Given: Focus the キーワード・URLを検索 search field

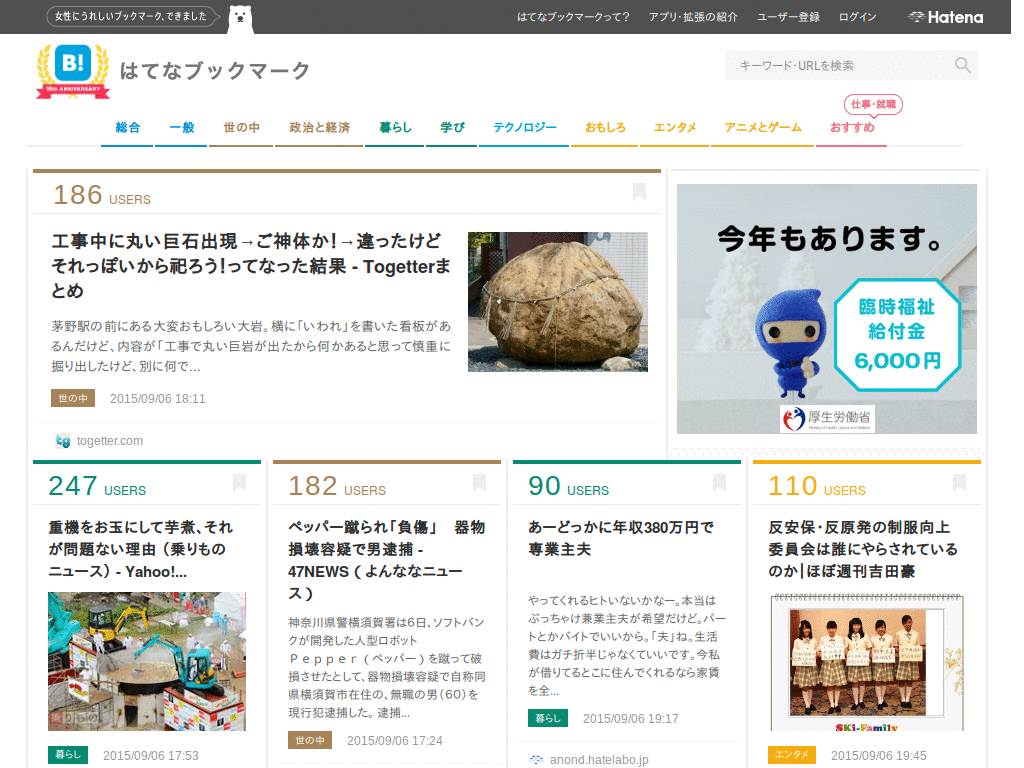Looking at the screenshot, I should [851, 65].
